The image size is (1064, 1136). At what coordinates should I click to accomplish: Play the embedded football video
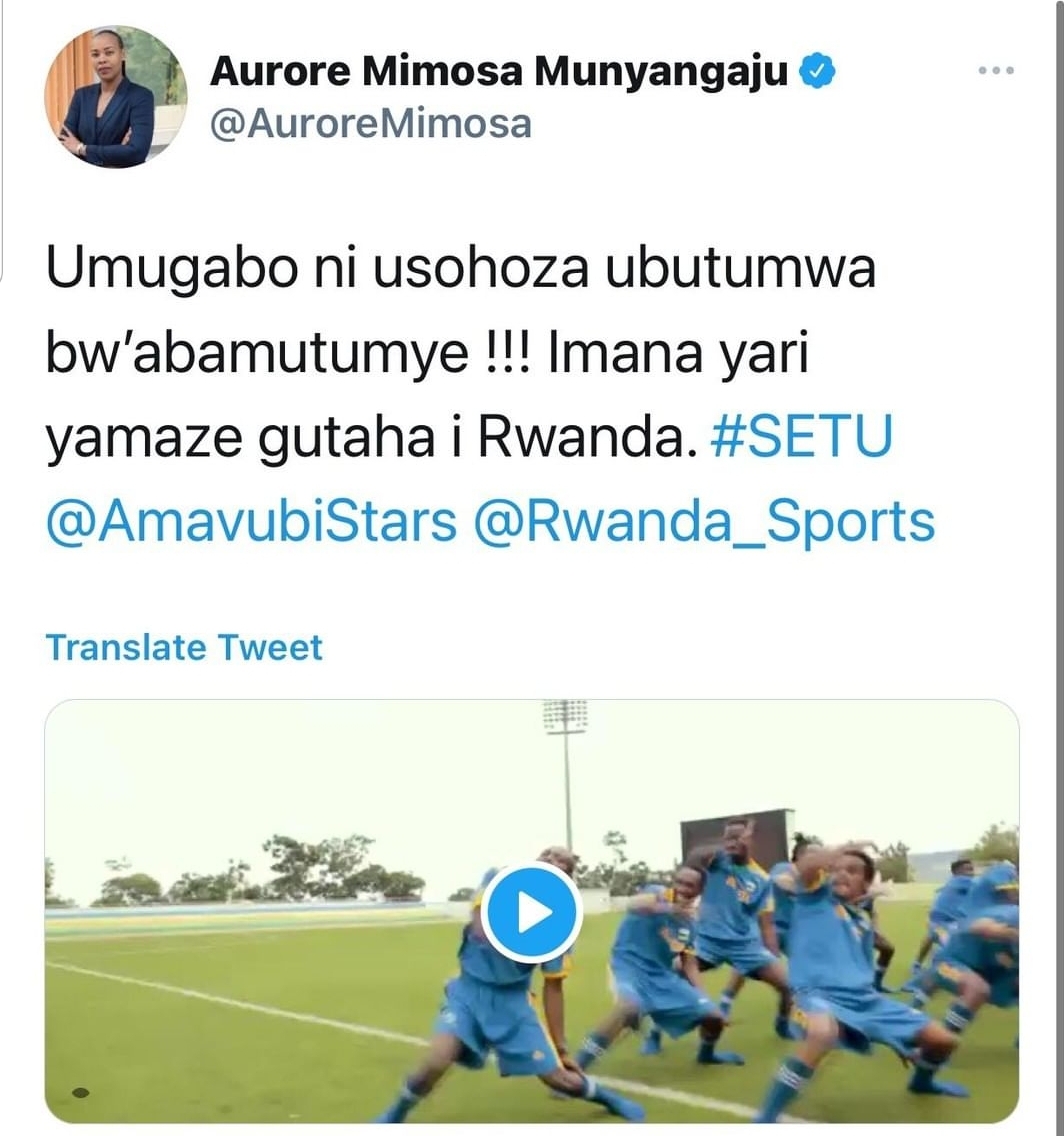[532, 913]
